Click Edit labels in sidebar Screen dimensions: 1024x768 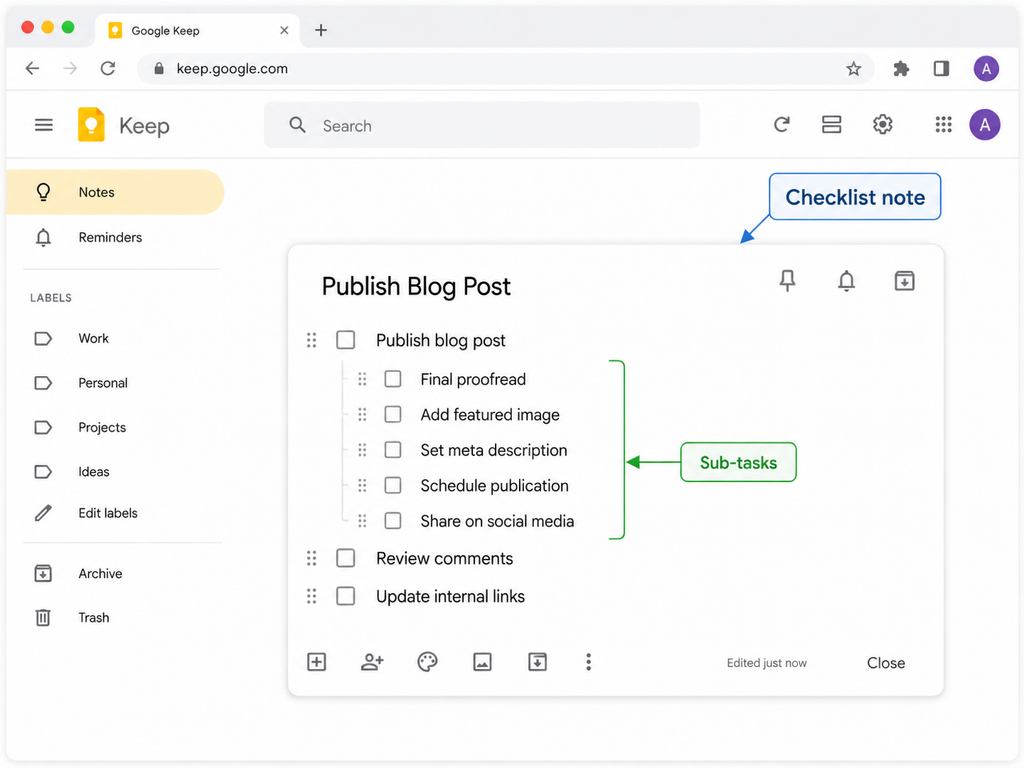click(x=115, y=513)
